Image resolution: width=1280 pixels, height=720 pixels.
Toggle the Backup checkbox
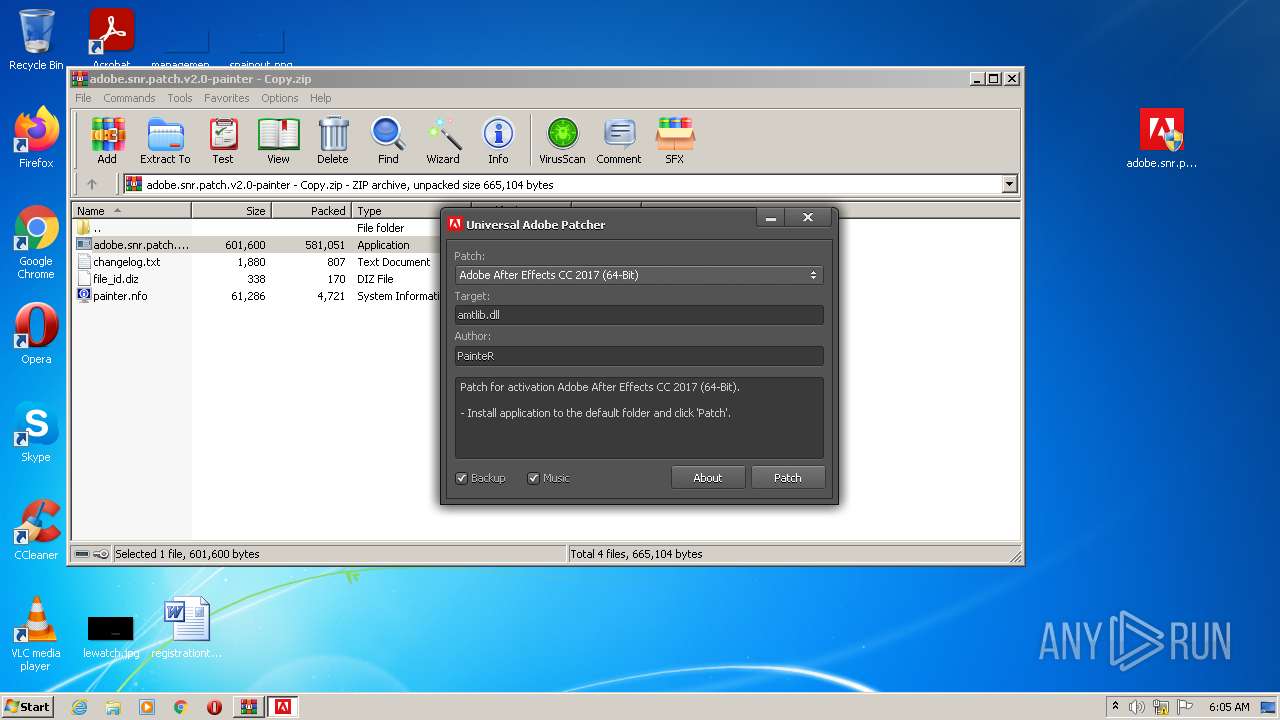[461, 478]
